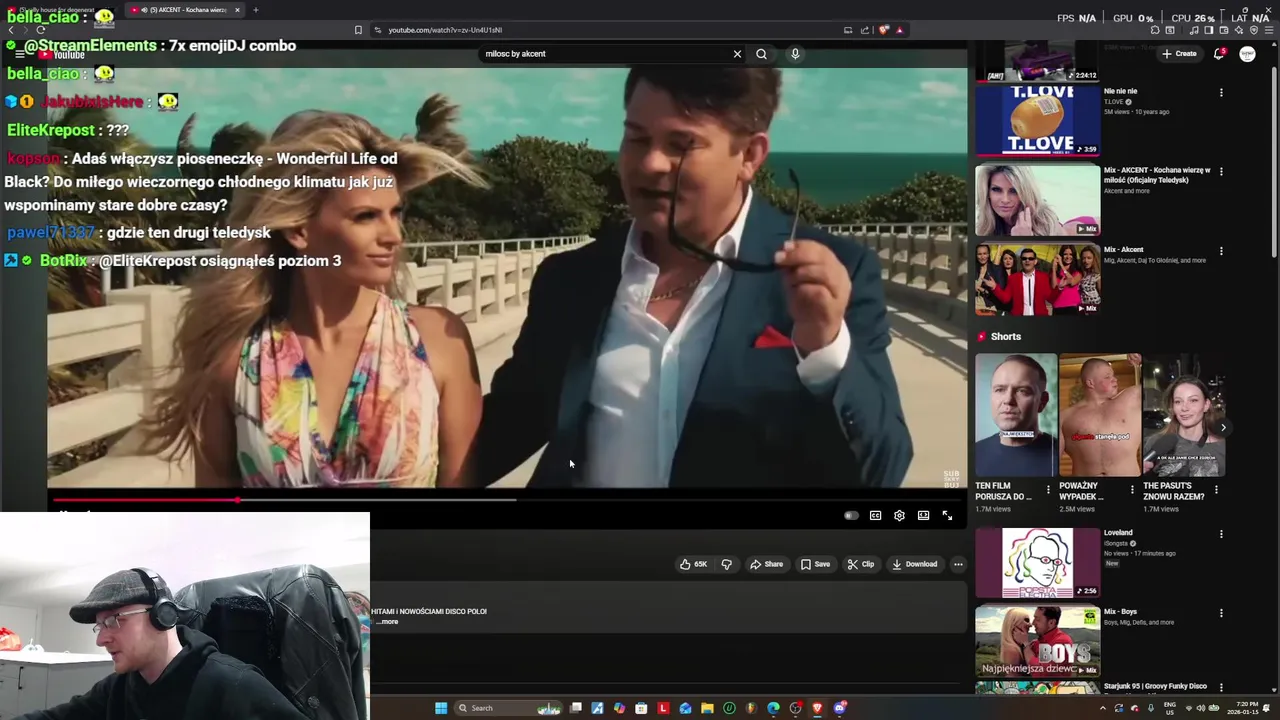Click the Windows taskbar Search box
This screenshot has height=720, width=1280.
coord(507,708)
